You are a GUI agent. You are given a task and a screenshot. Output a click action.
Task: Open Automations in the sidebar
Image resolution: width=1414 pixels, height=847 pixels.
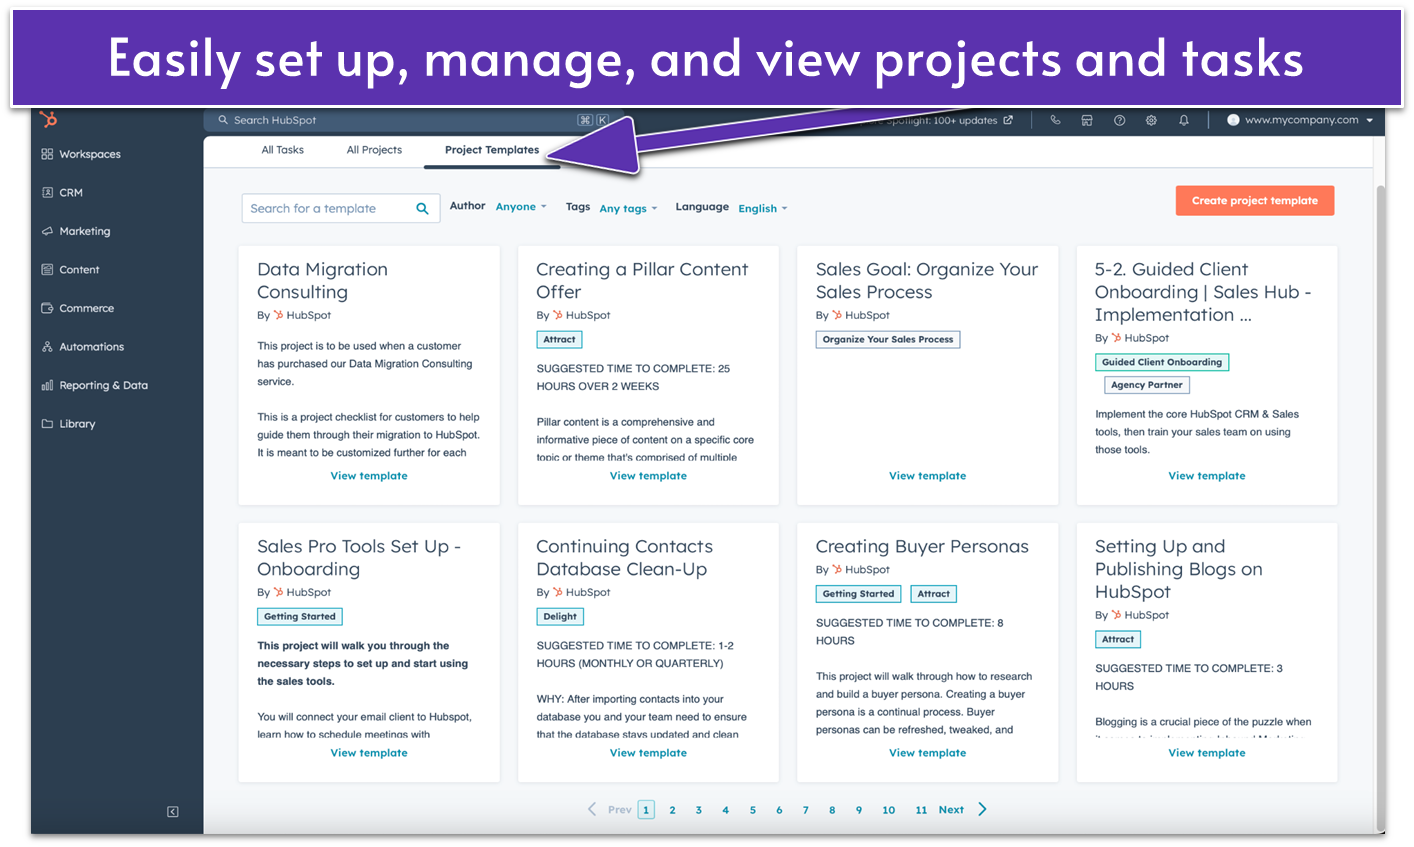[82, 347]
